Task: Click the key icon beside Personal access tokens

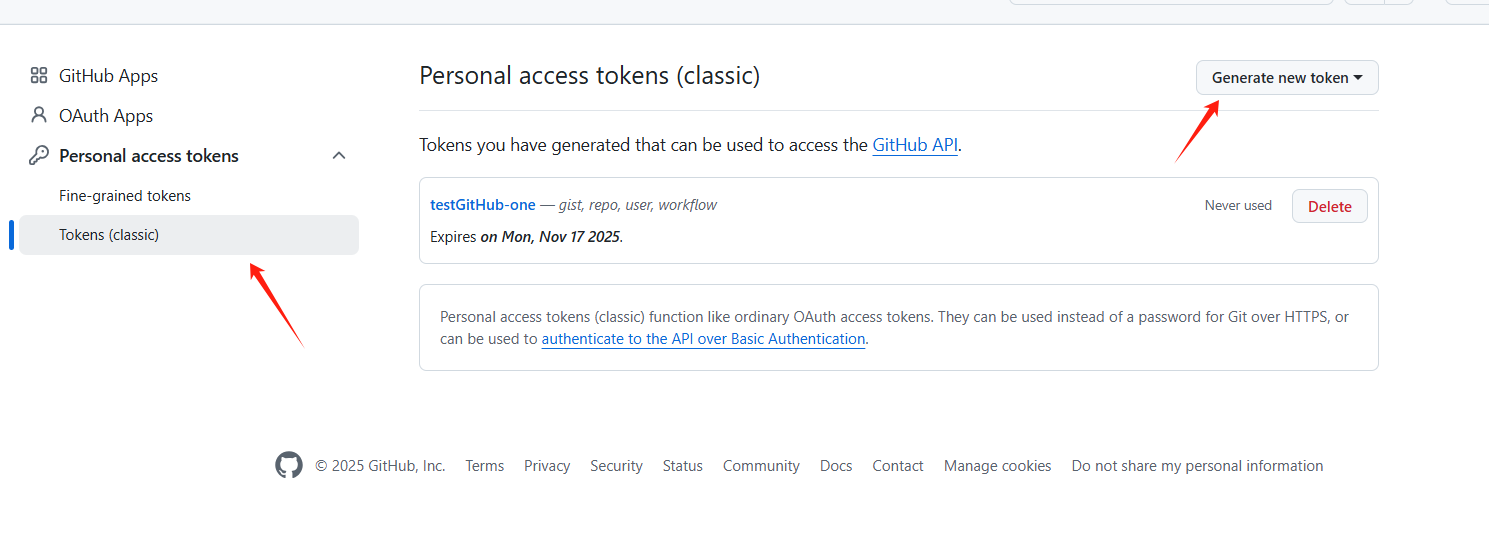Action: (x=39, y=155)
